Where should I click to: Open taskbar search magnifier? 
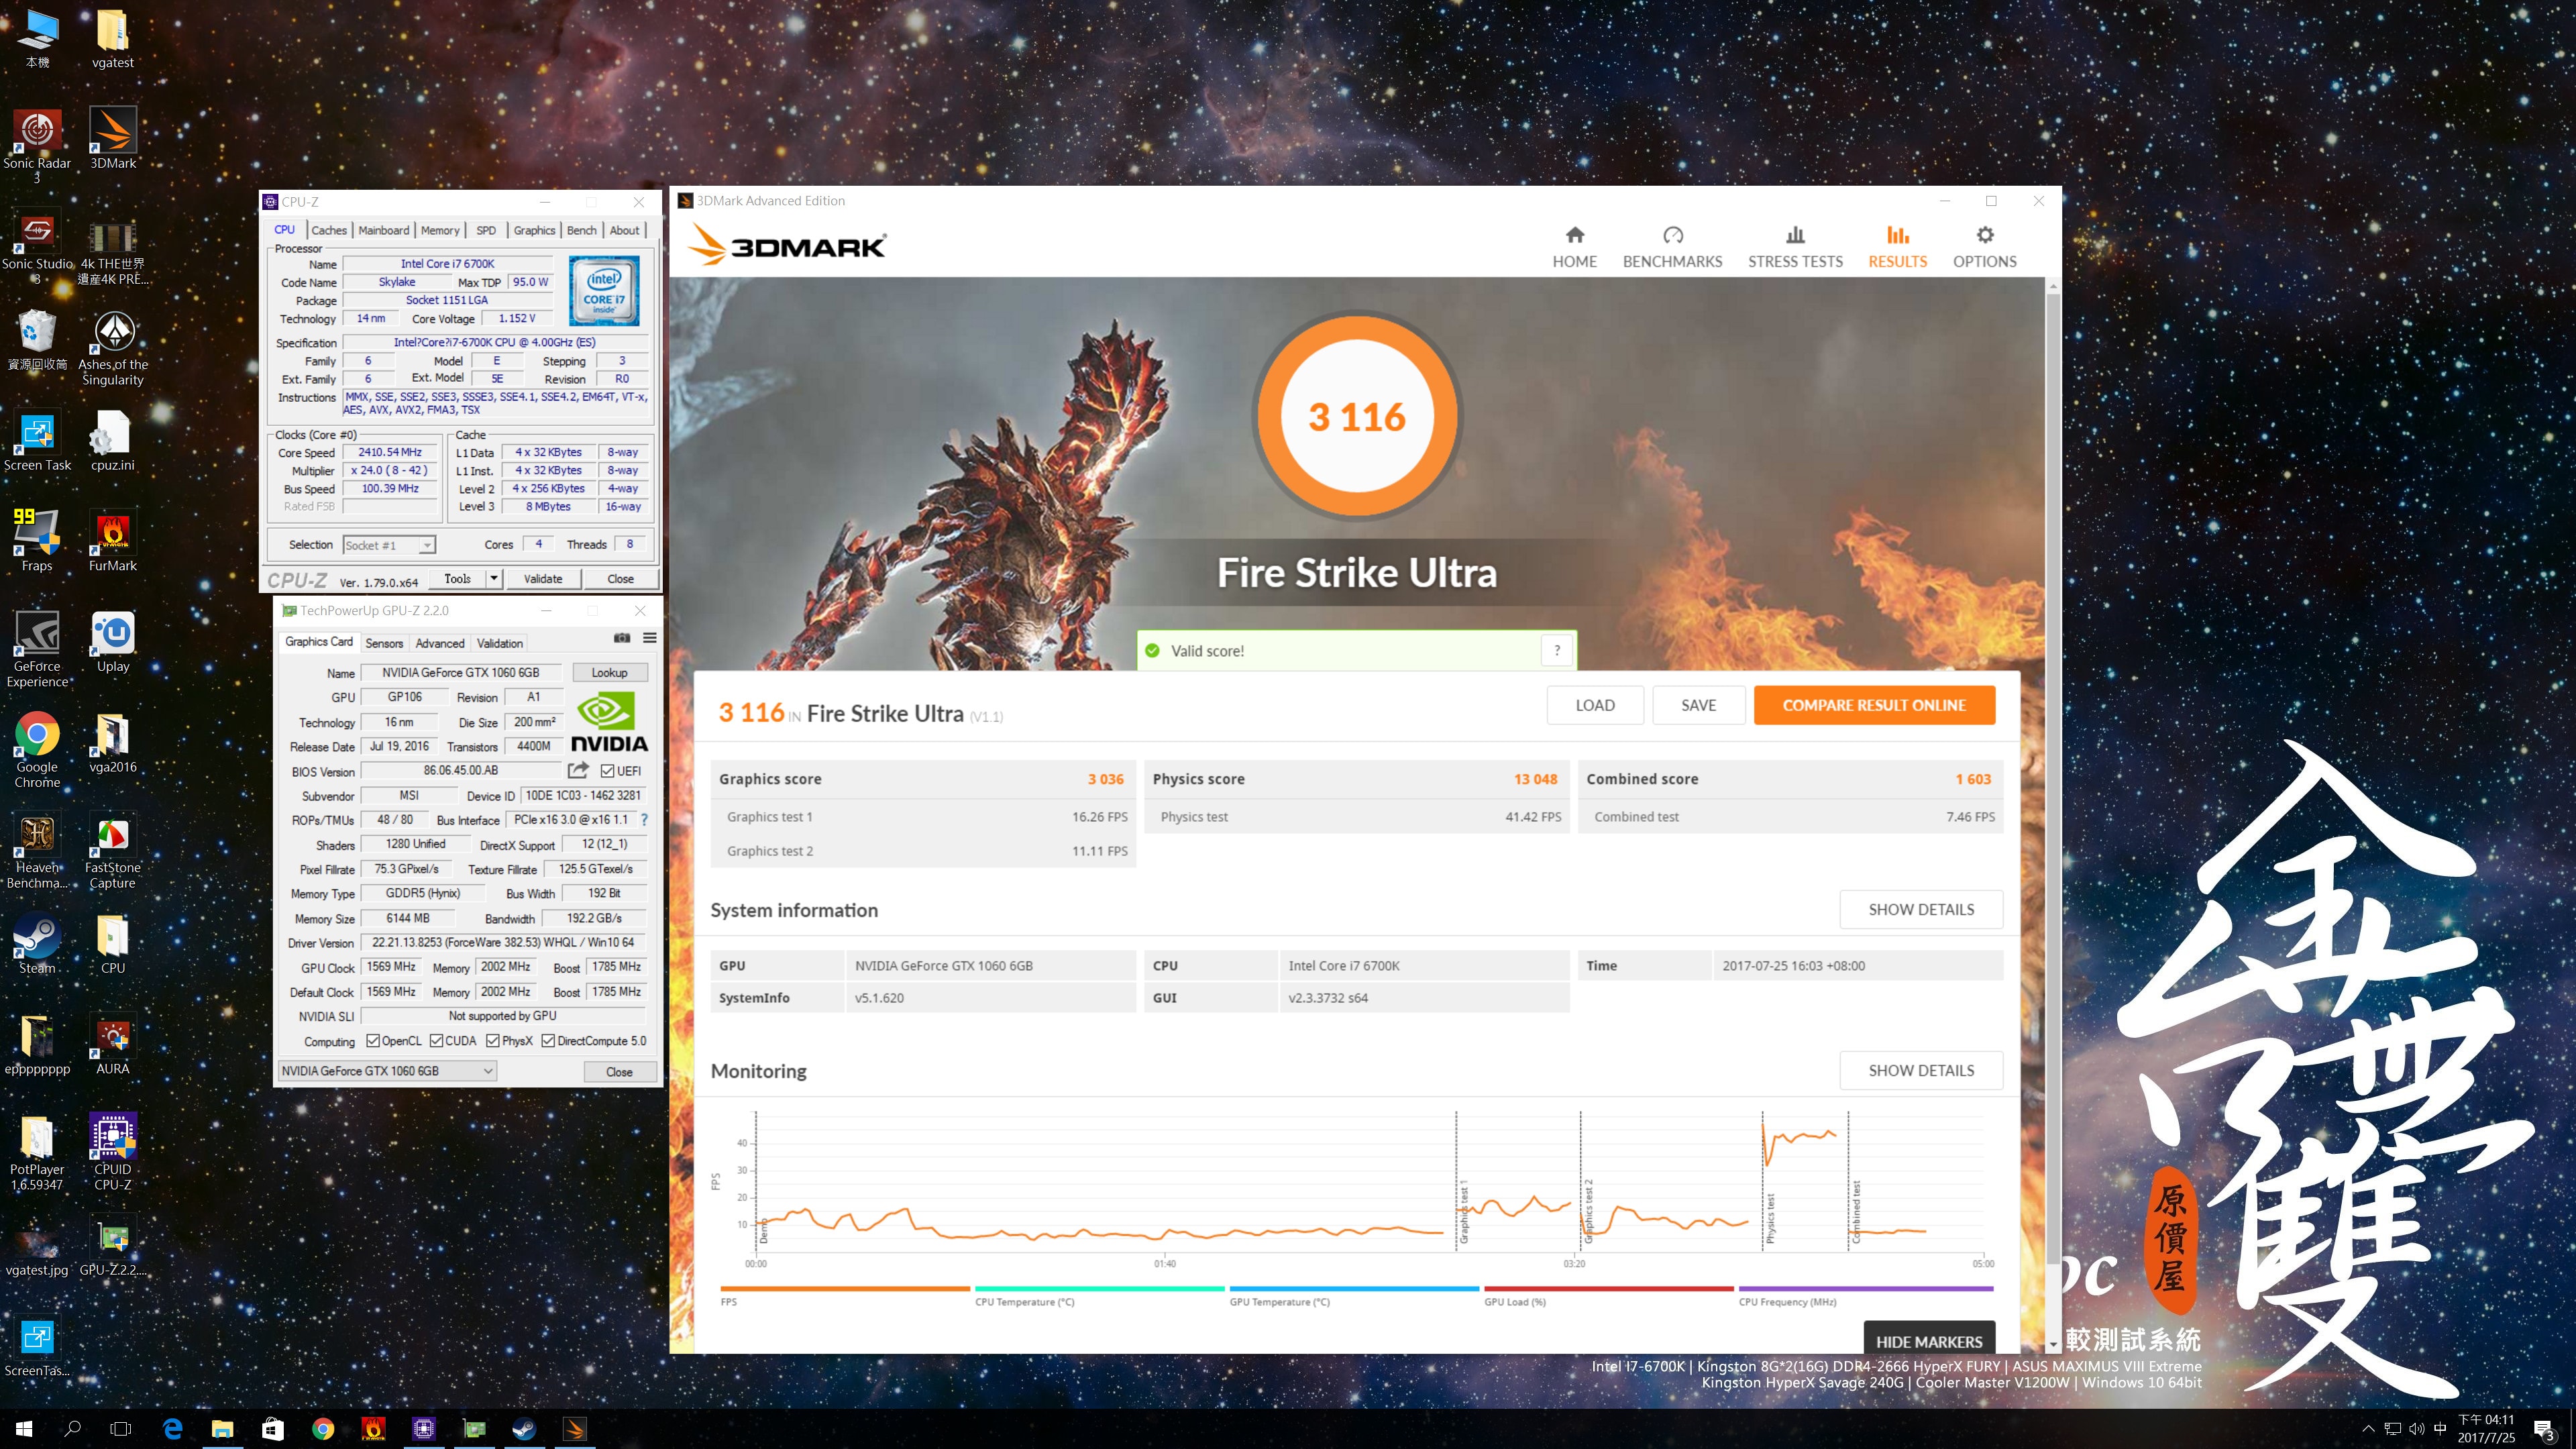(72, 1429)
